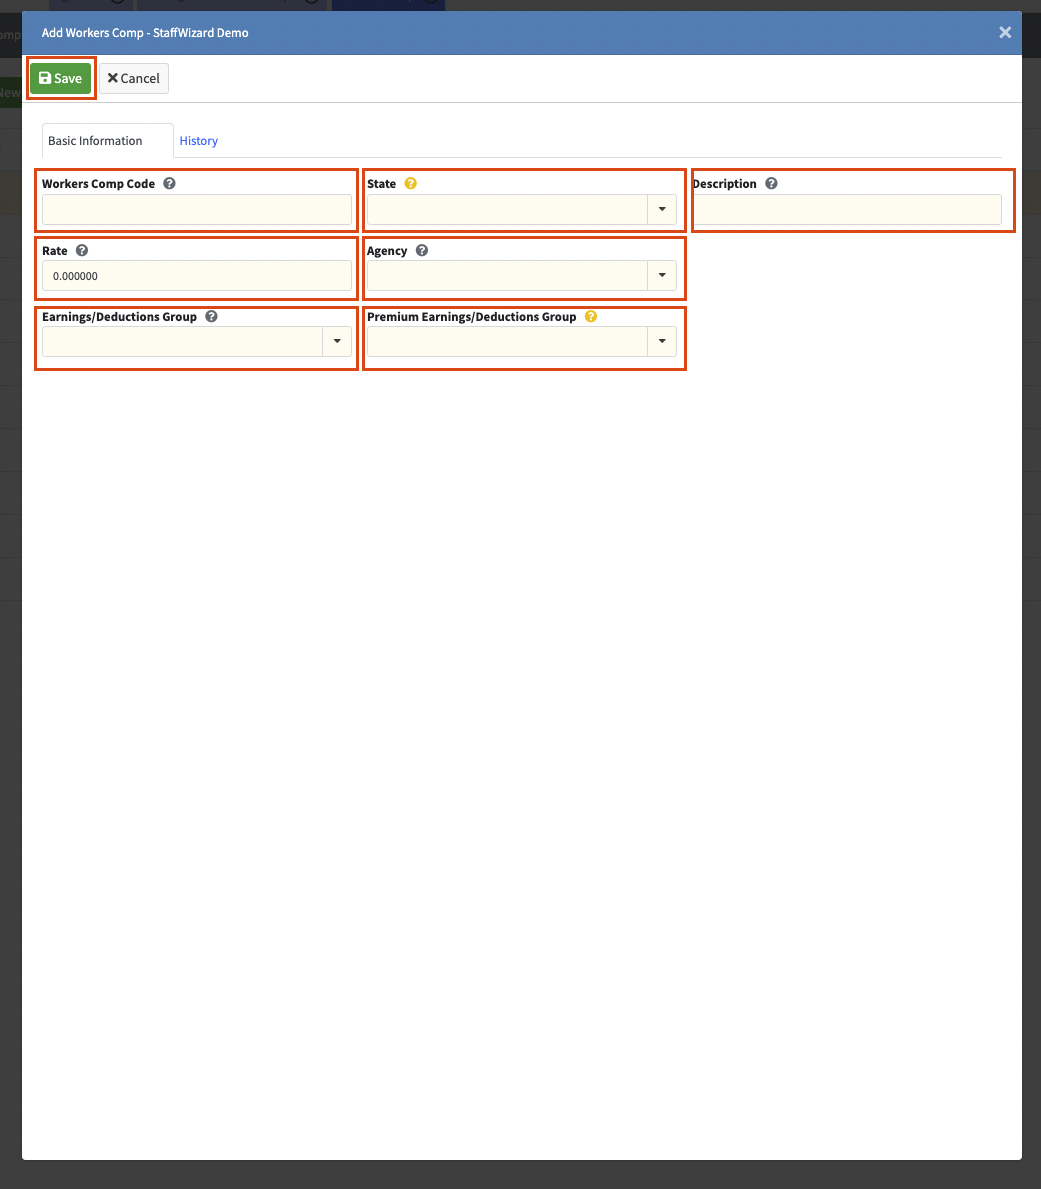
Task: Click the Earnings/Deductions Group help icon
Action: [x=211, y=317]
